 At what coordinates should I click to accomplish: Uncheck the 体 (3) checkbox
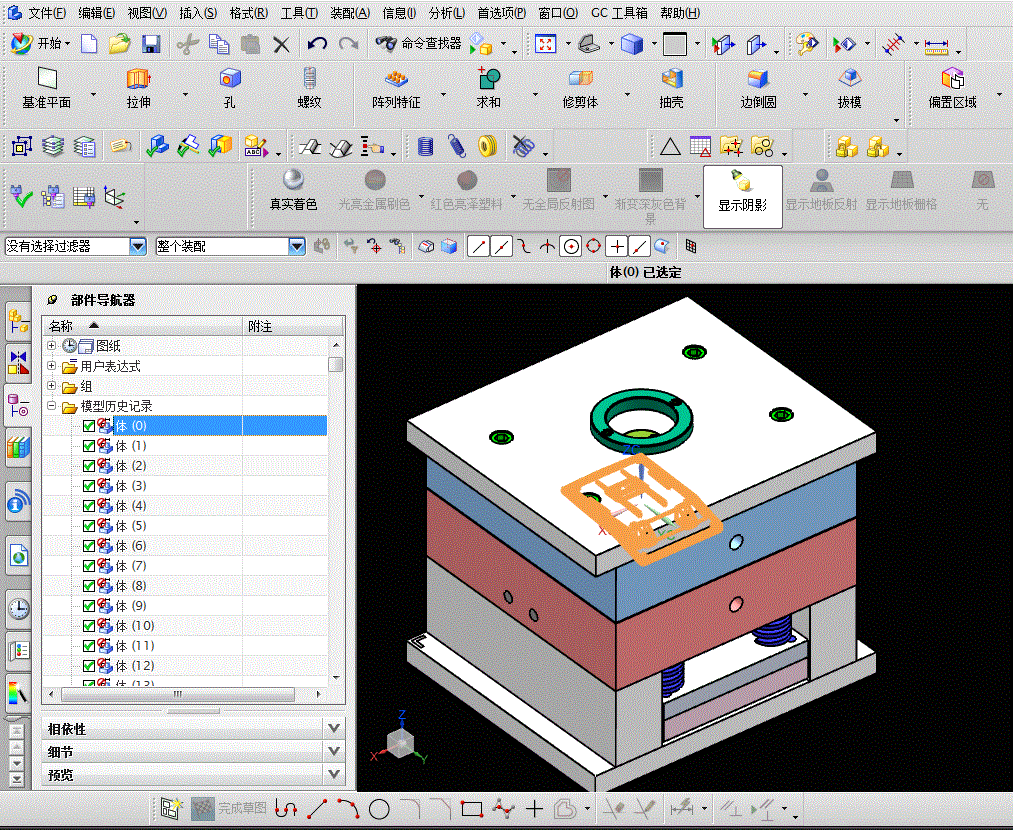(x=89, y=486)
